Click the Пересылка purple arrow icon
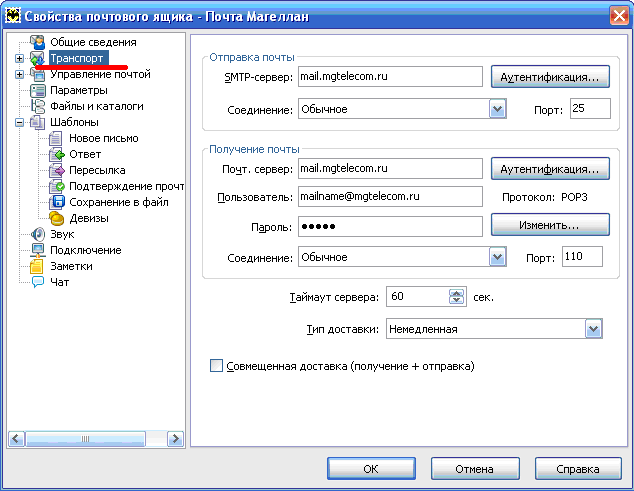The height and width of the screenshot is (491, 634). tap(57, 170)
